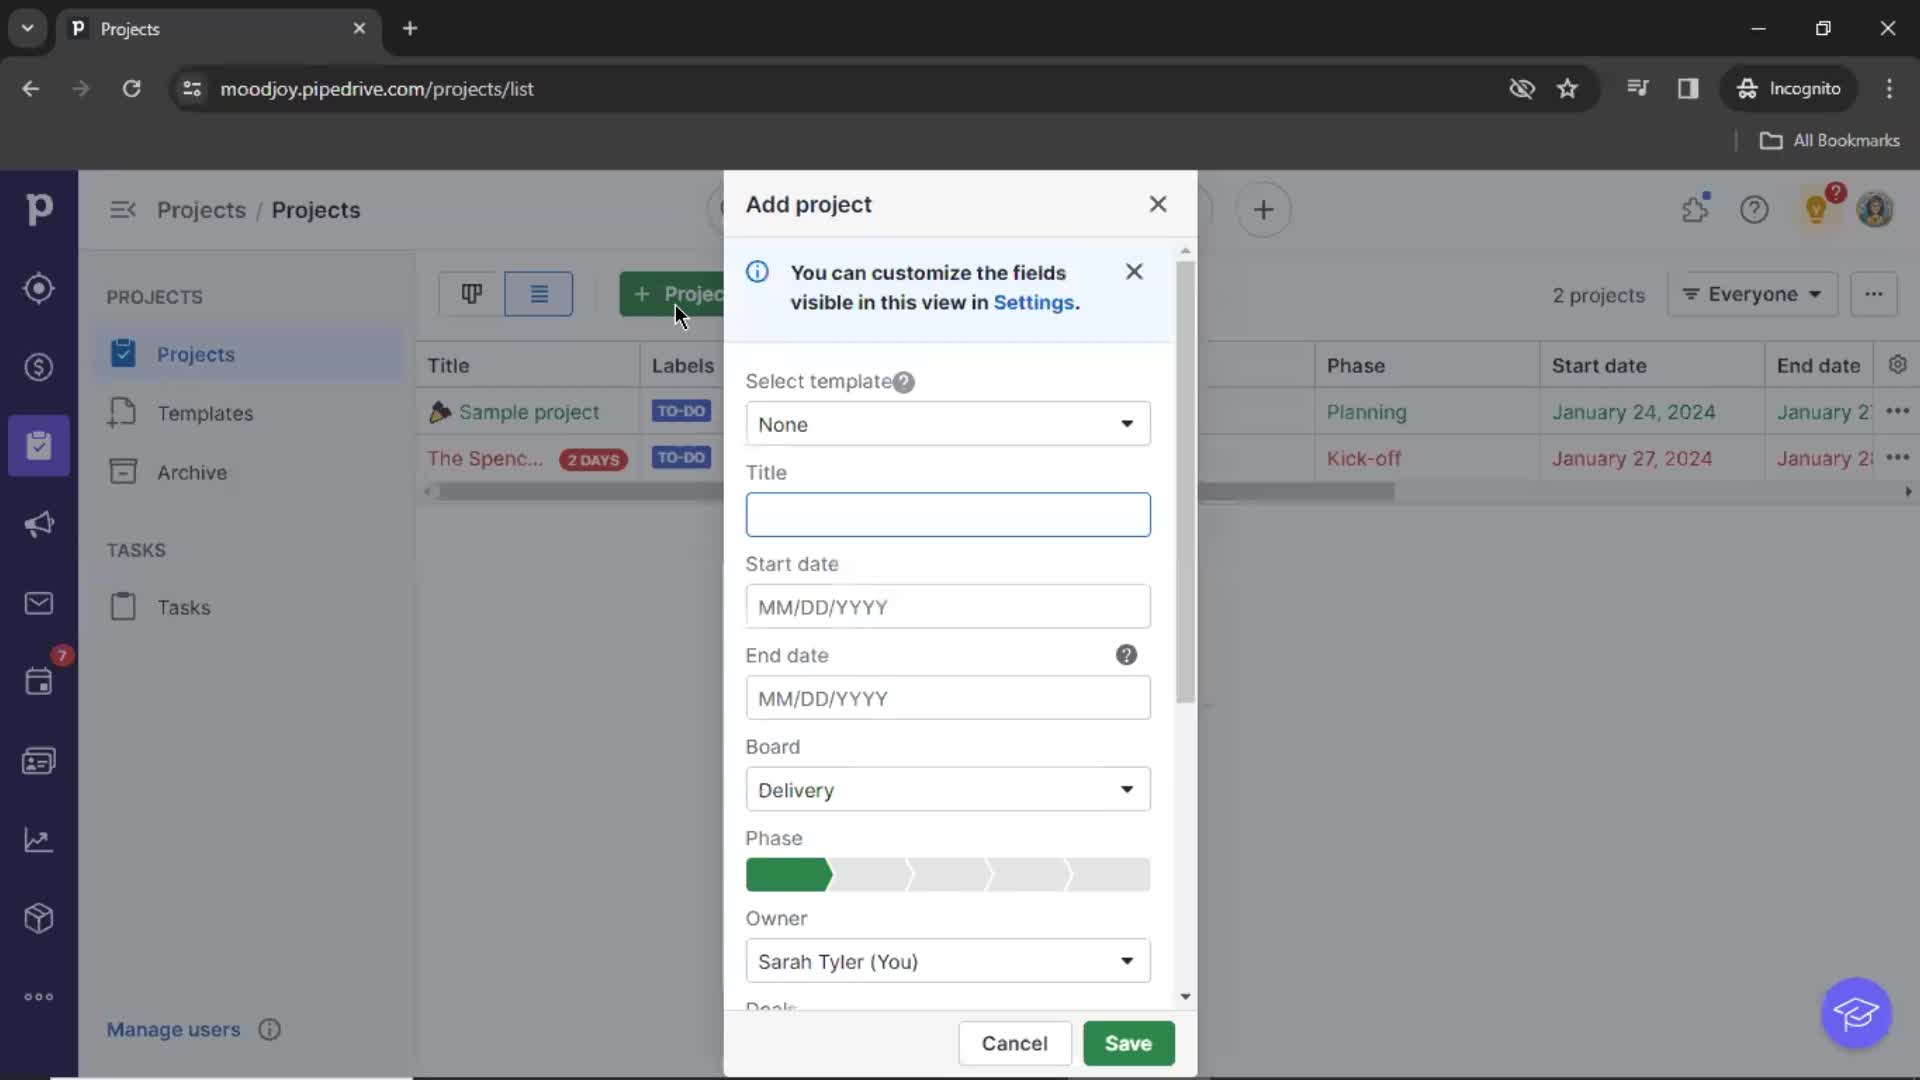1920x1080 pixels.
Task: Click the Title input field
Action: pos(947,514)
